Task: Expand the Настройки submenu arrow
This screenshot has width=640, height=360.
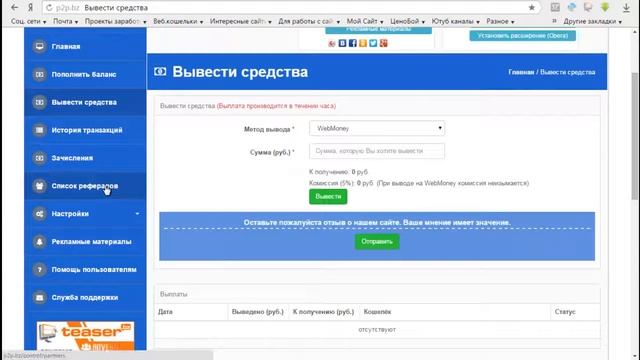Action: coord(137,213)
